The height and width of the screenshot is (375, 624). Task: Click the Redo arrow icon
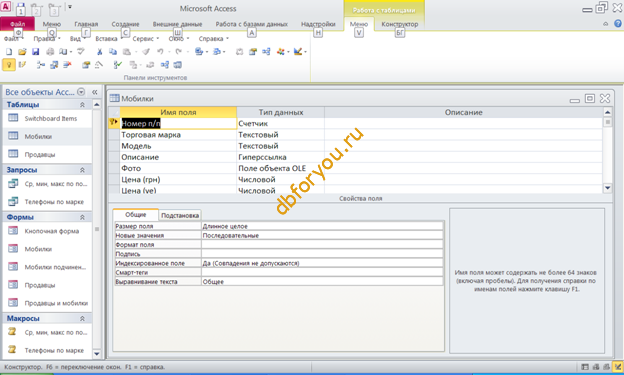(x=179, y=52)
